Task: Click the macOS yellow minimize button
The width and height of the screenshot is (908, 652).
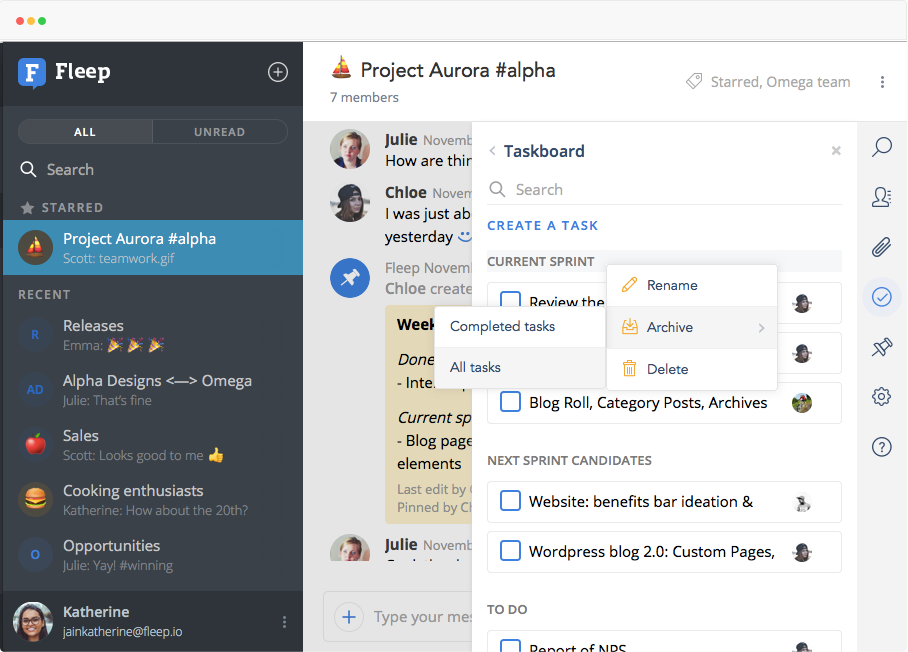Action: point(31,21)
